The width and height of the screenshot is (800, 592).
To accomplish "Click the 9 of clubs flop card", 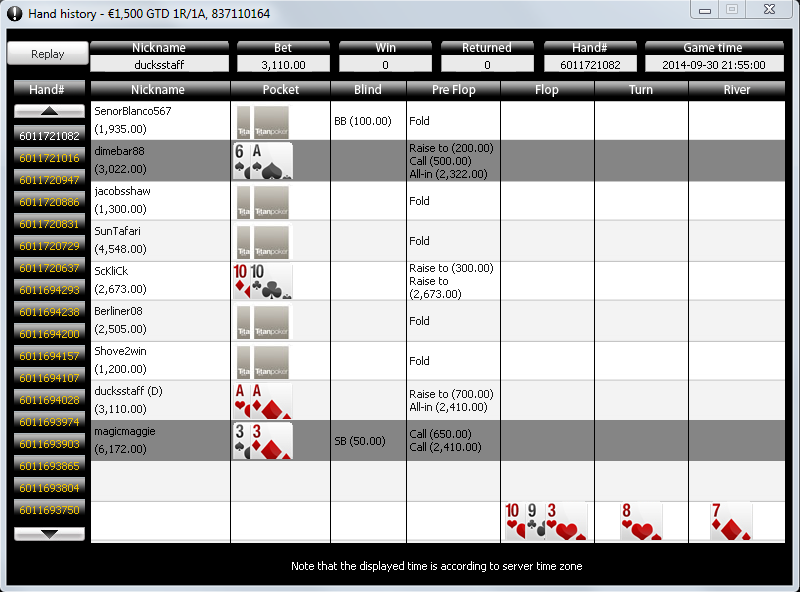I will [535, 521].
